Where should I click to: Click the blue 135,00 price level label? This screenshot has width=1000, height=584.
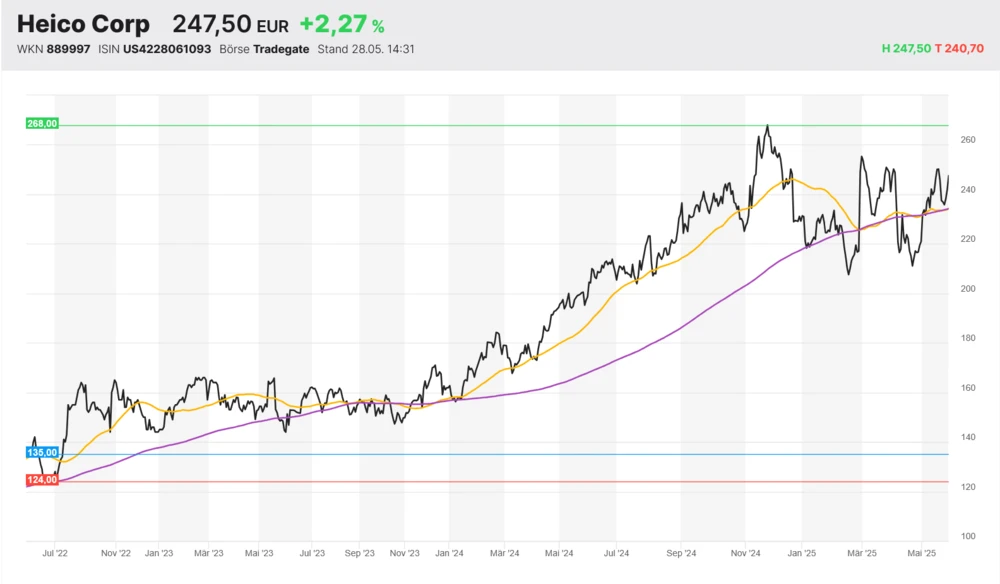[43, 453]
